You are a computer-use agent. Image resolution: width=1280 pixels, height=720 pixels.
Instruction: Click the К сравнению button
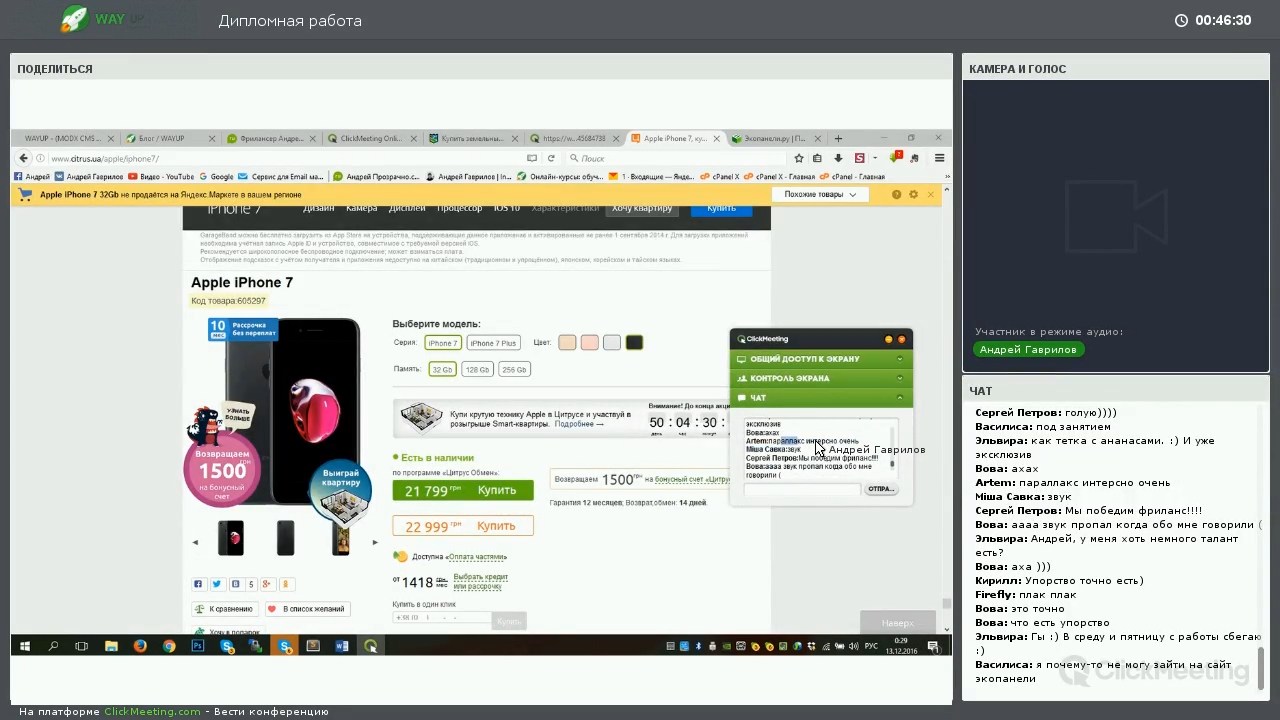(224, 609)
